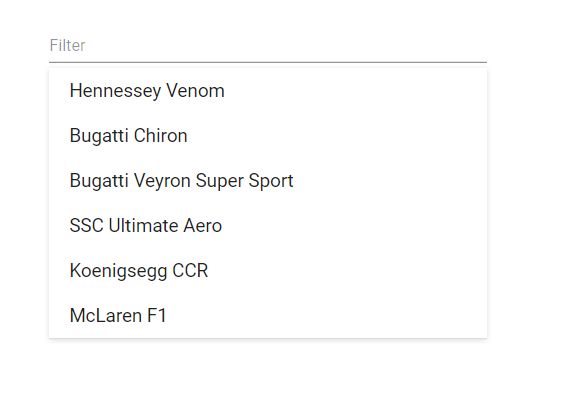
Task: Click the word Hennessey in the list
Action: [115, 91]
